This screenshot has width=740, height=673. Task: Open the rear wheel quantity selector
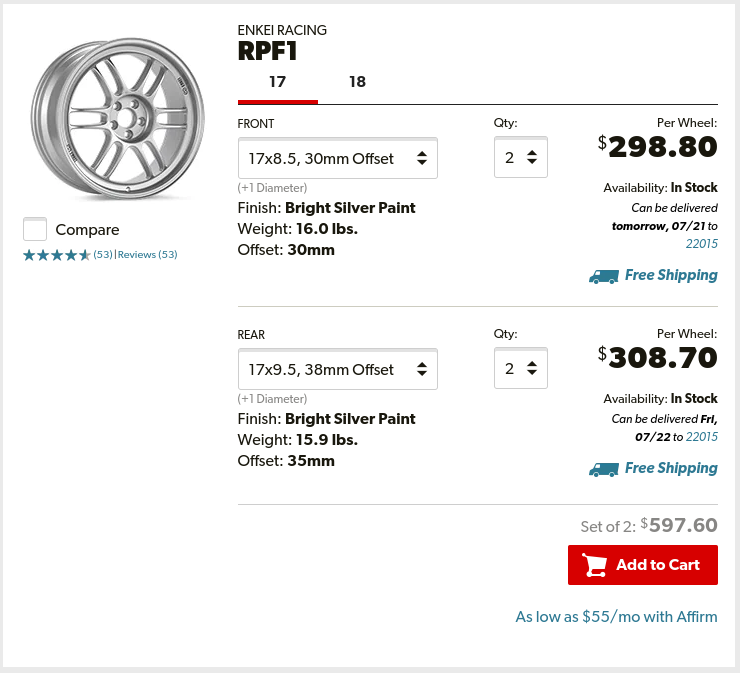click(521, 368)
